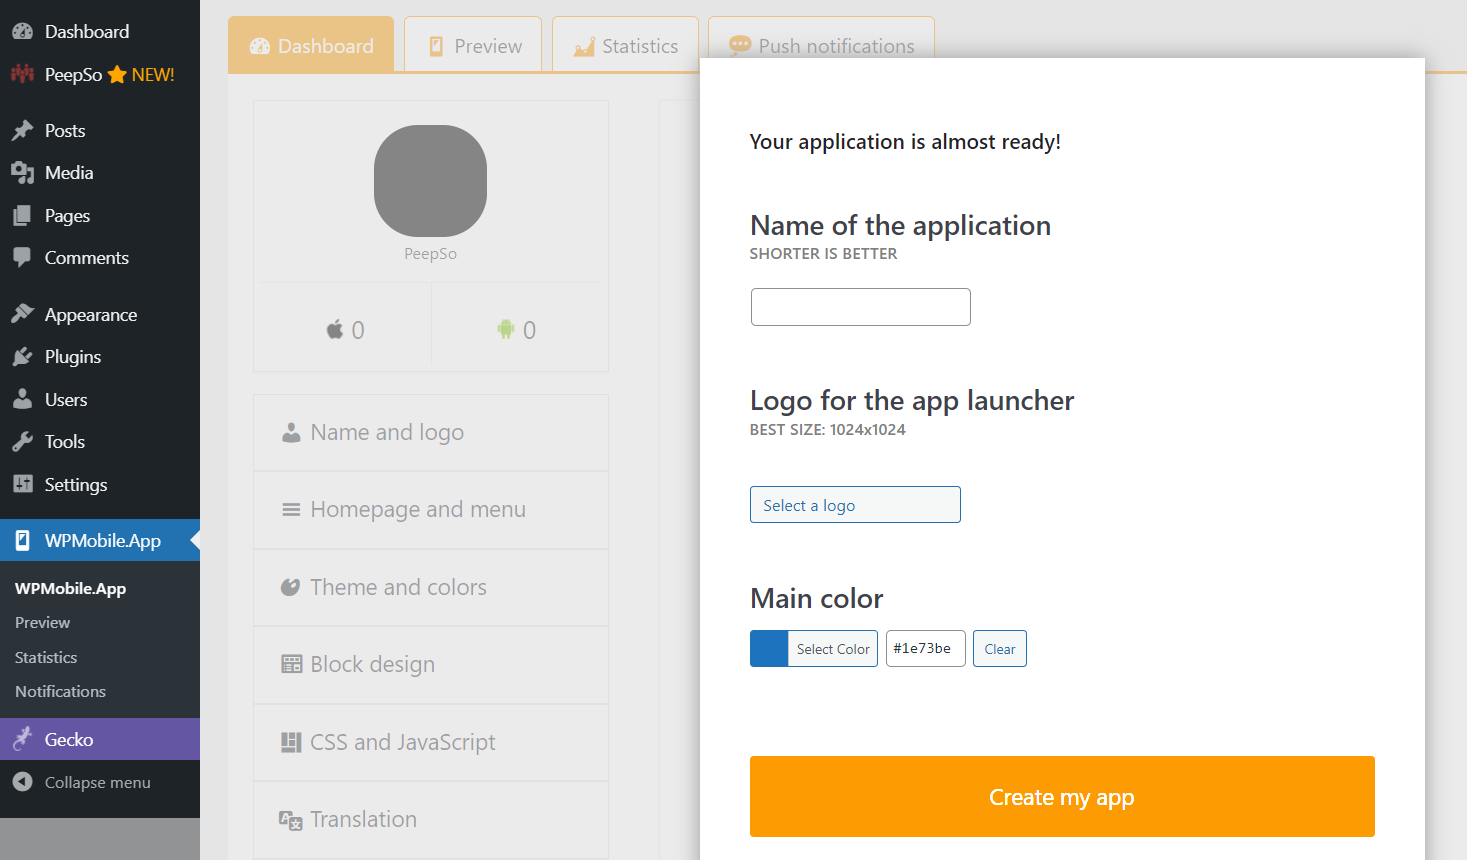
Task: Focus the application name input field
Action: pos(861,307)
